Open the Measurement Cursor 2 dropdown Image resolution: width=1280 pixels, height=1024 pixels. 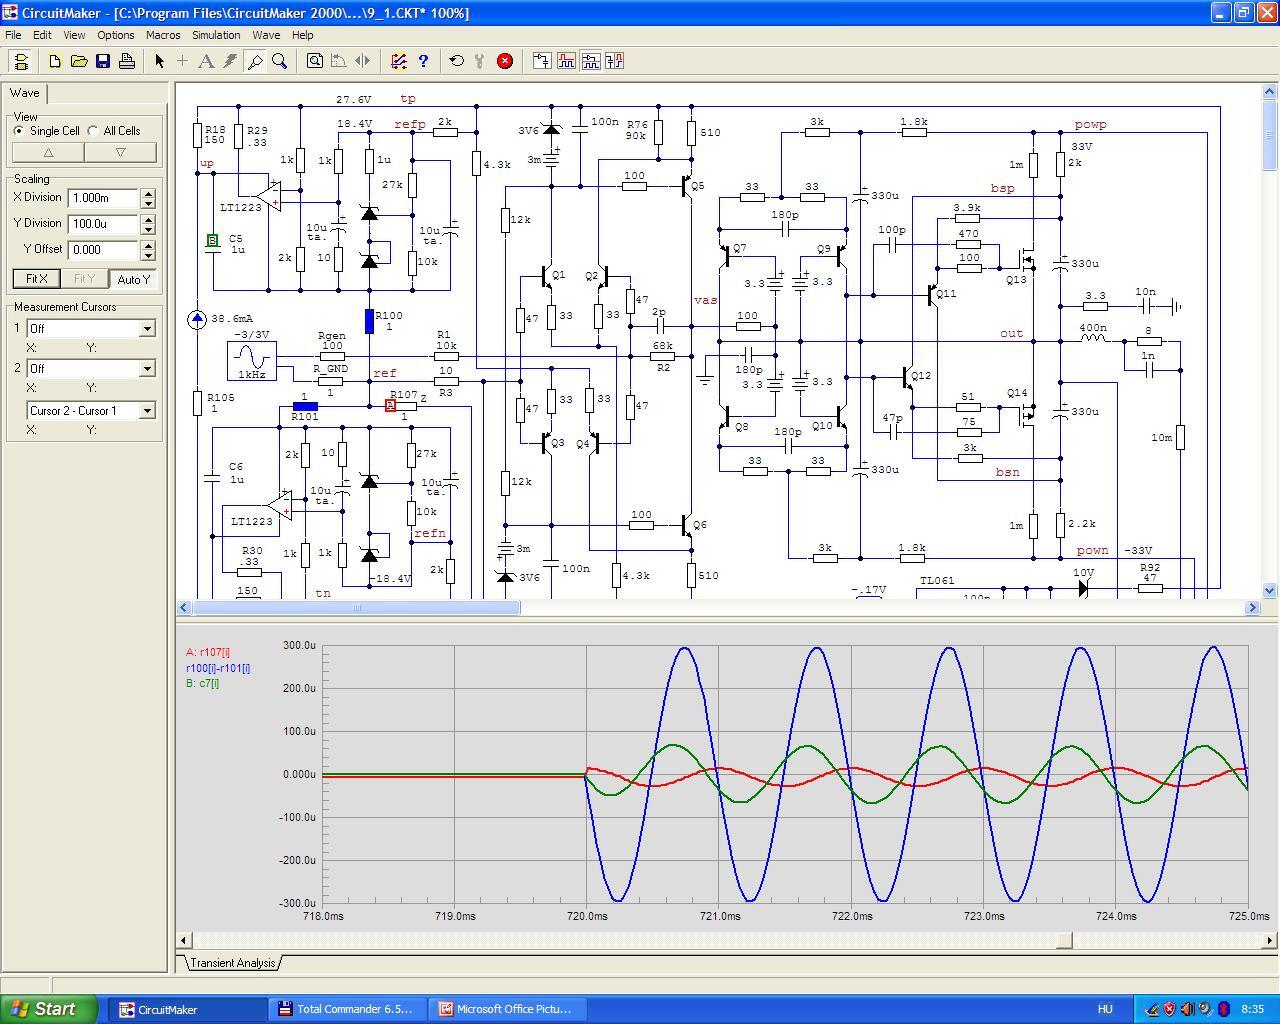coord(147,369)
